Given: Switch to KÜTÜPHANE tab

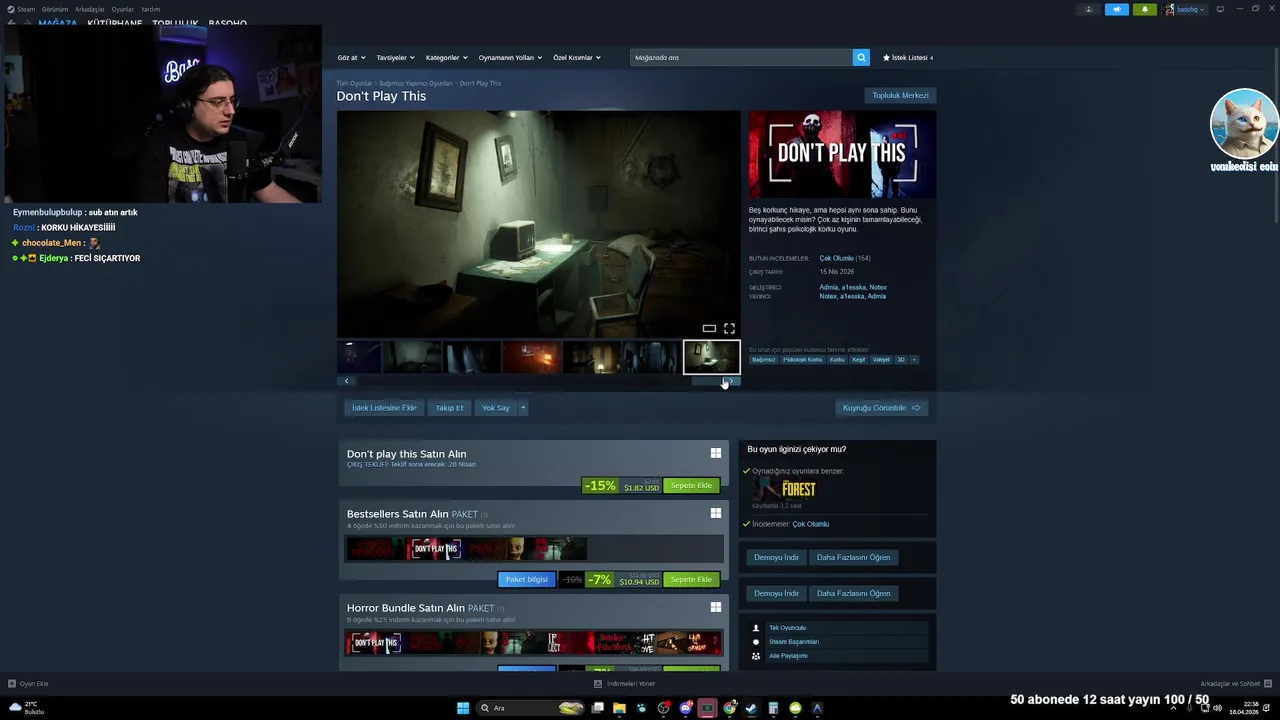Looking at the screenshot, I should (x=115, y=24).
